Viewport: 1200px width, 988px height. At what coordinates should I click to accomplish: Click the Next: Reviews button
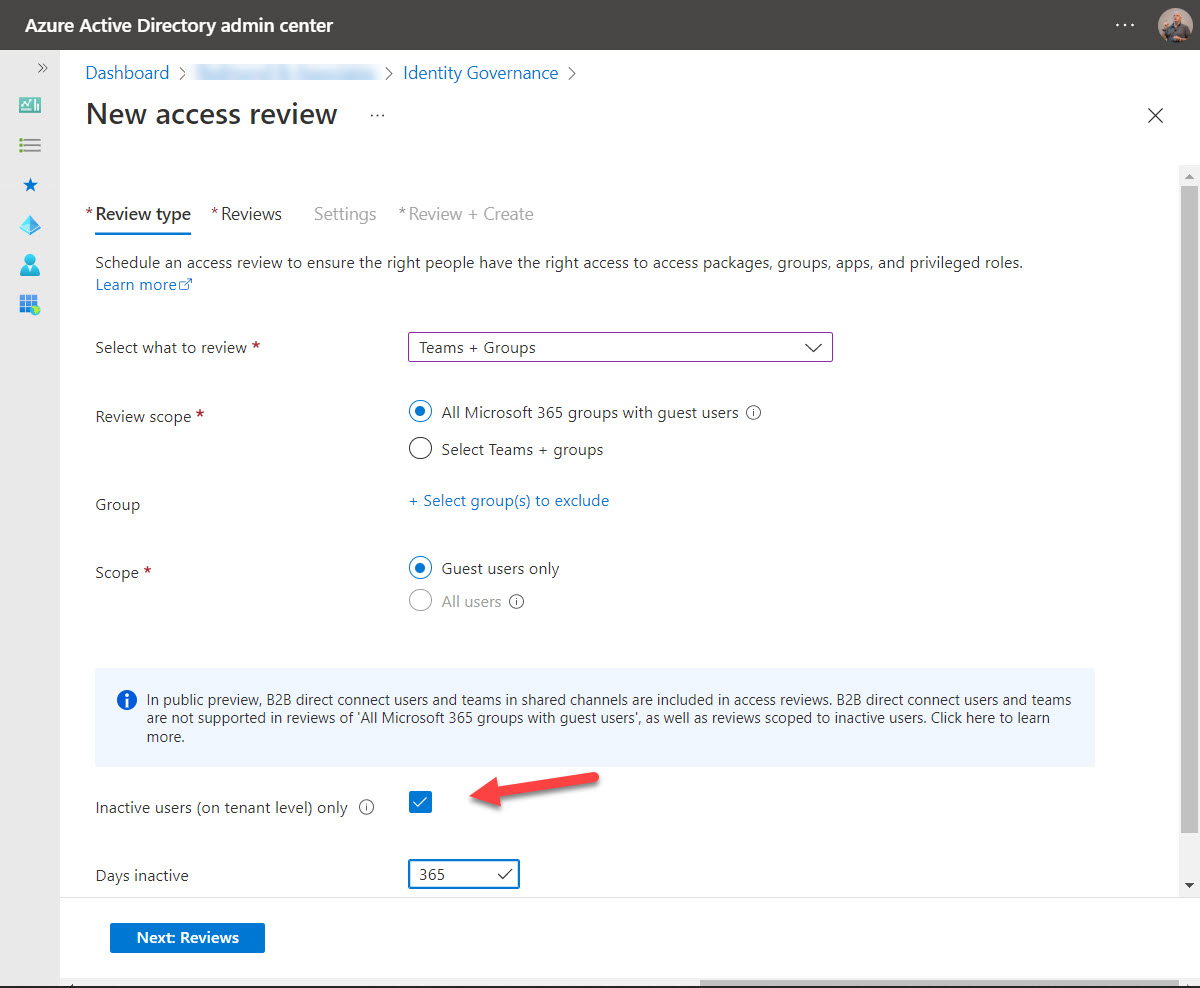pos(187,938)
